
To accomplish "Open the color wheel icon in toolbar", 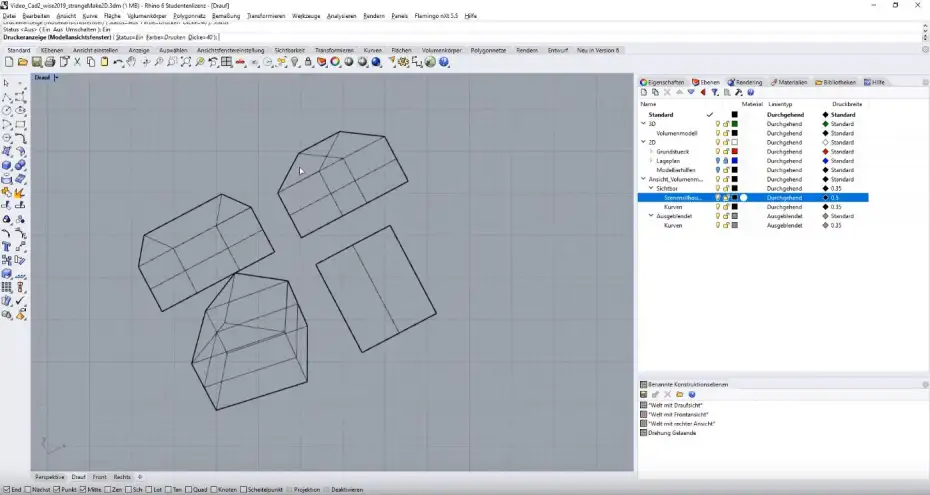I will click(x=336, y=62).
